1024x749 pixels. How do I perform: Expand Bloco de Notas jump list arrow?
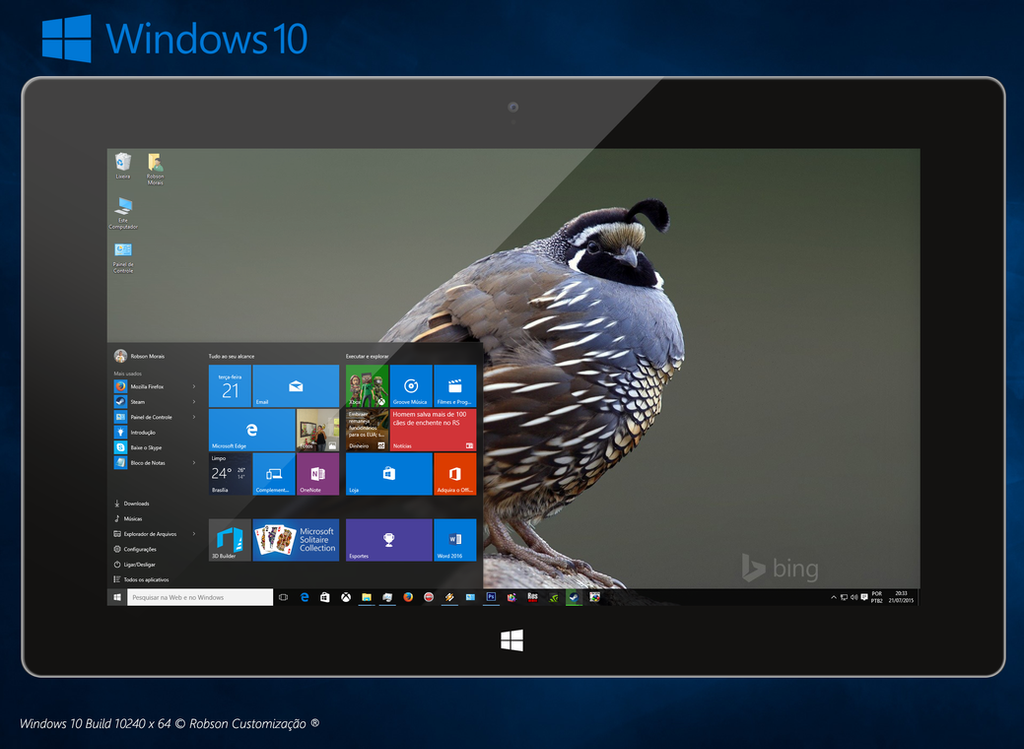(x=194, y=462)
